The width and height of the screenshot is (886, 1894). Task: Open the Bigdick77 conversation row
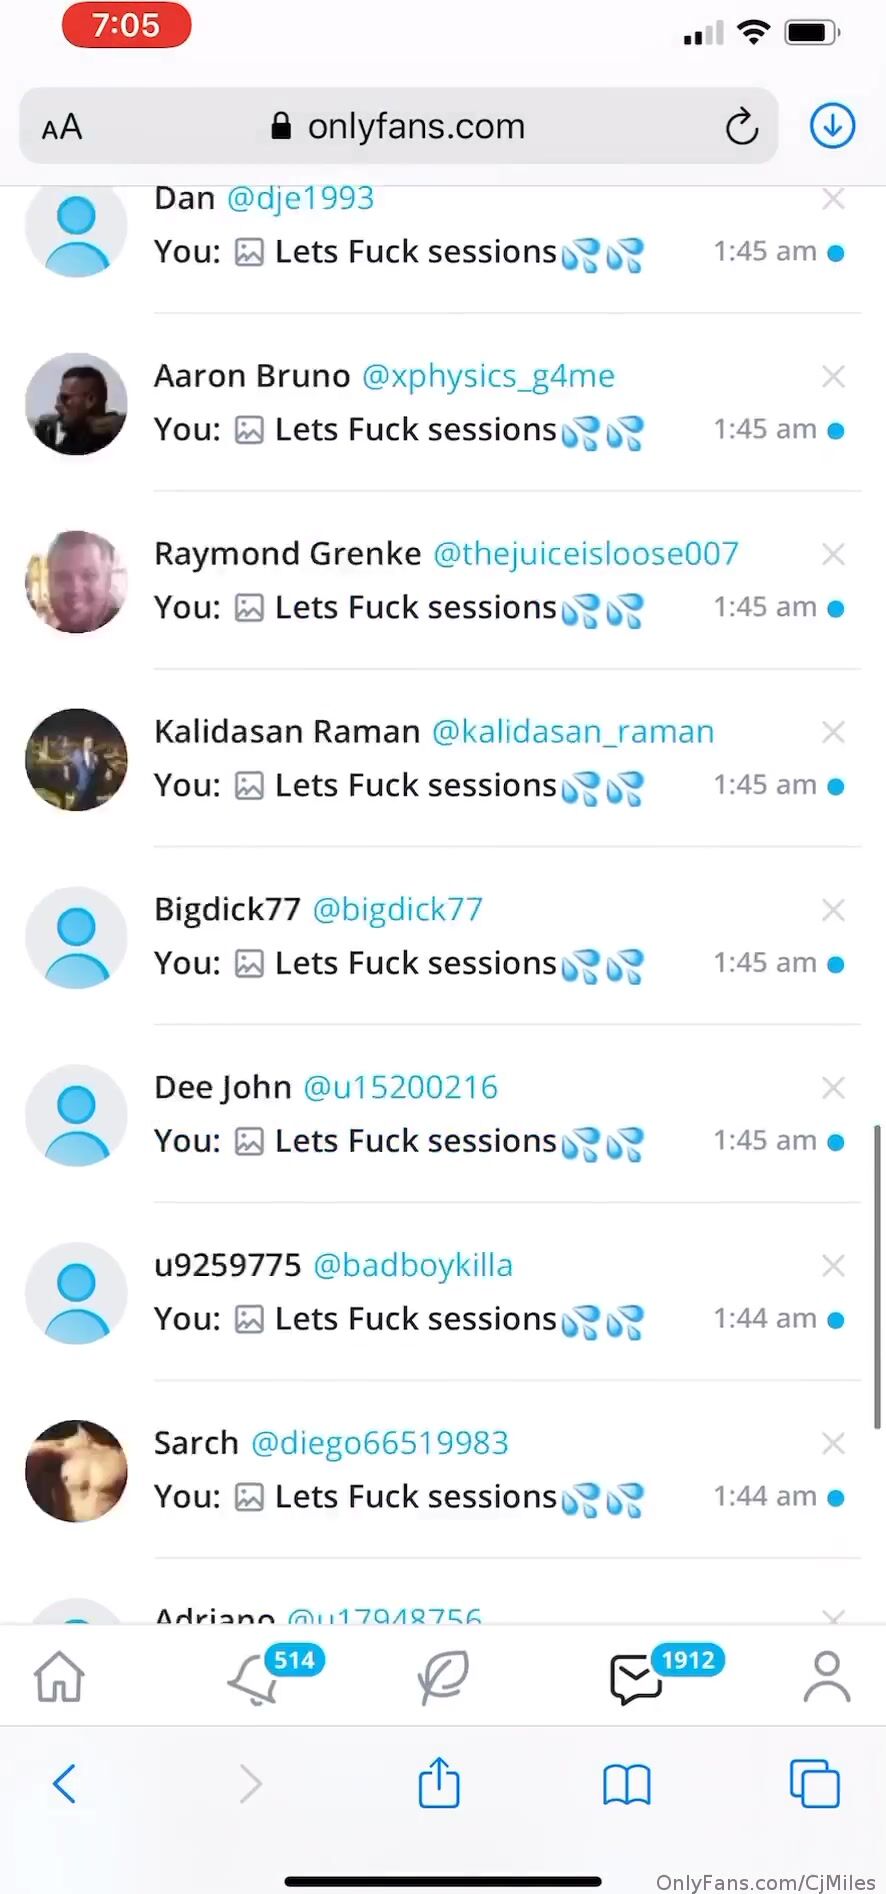tap(443, 937)
